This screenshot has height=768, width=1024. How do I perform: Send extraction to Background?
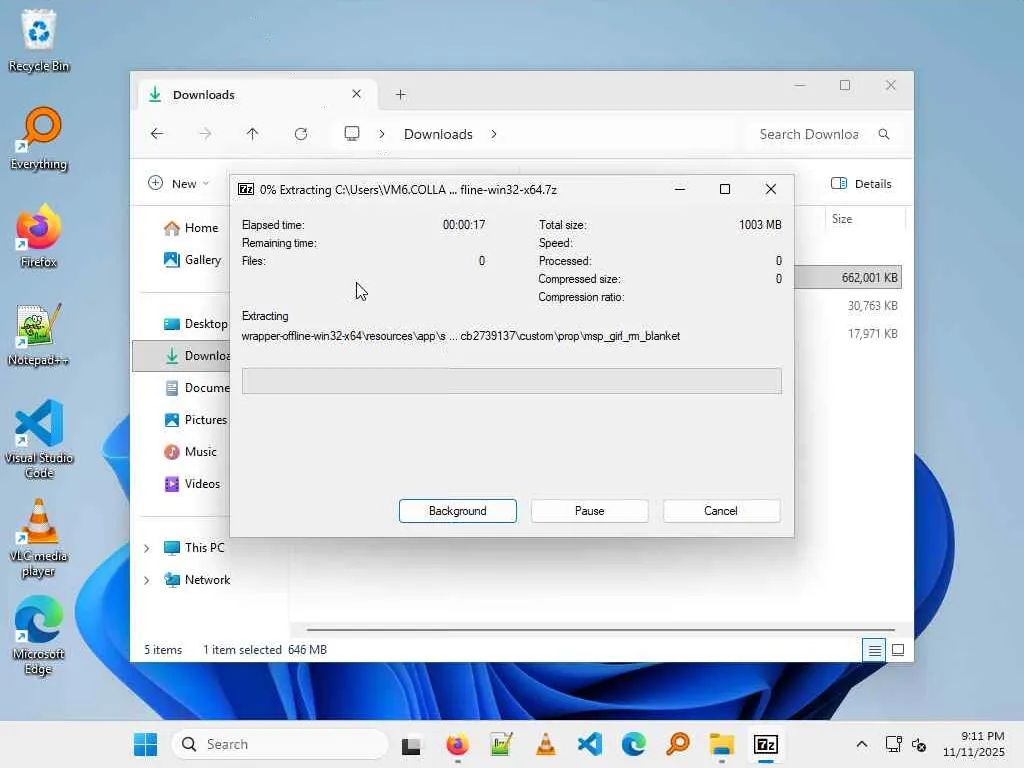pos(457,511)
